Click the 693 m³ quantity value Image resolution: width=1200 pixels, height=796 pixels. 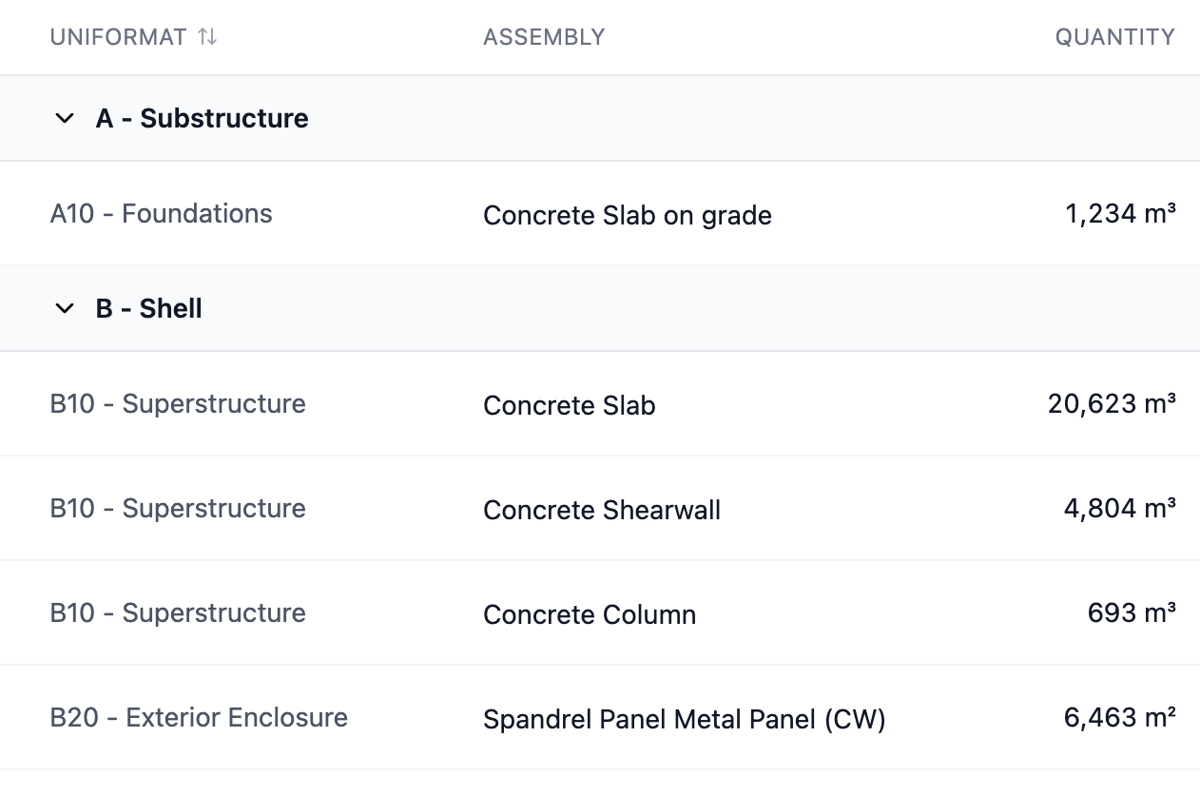point(1132,612)
